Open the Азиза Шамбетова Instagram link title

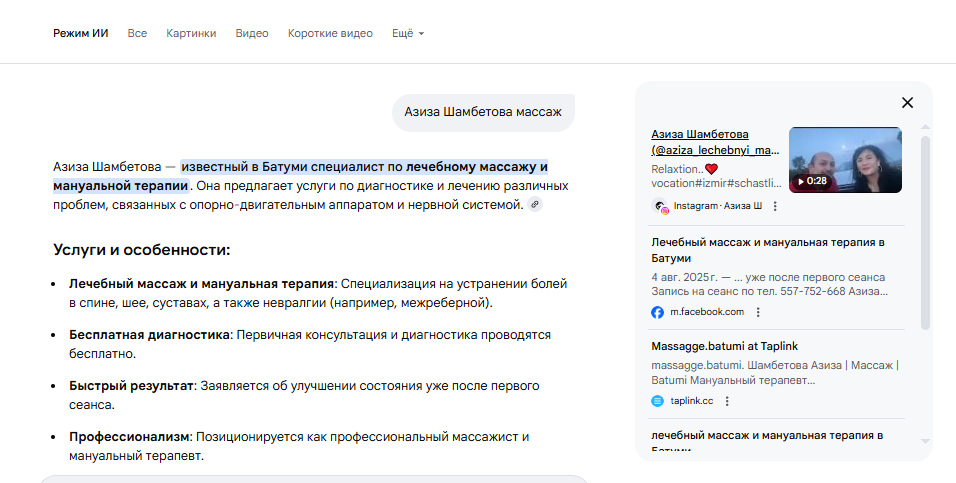tap(714, 142)
